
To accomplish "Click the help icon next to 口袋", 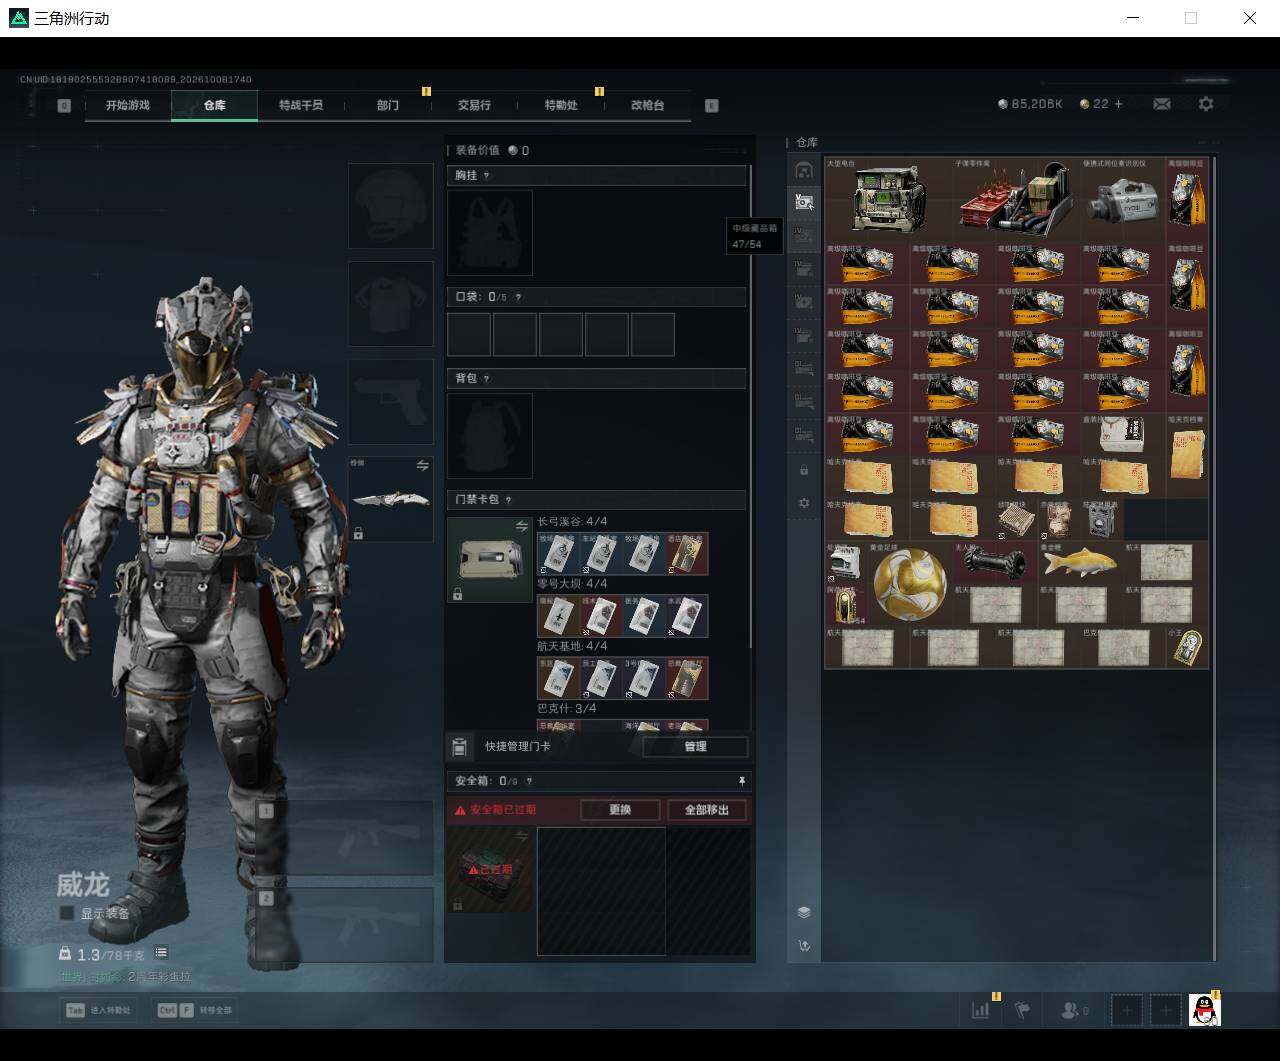I will (518, 297).
